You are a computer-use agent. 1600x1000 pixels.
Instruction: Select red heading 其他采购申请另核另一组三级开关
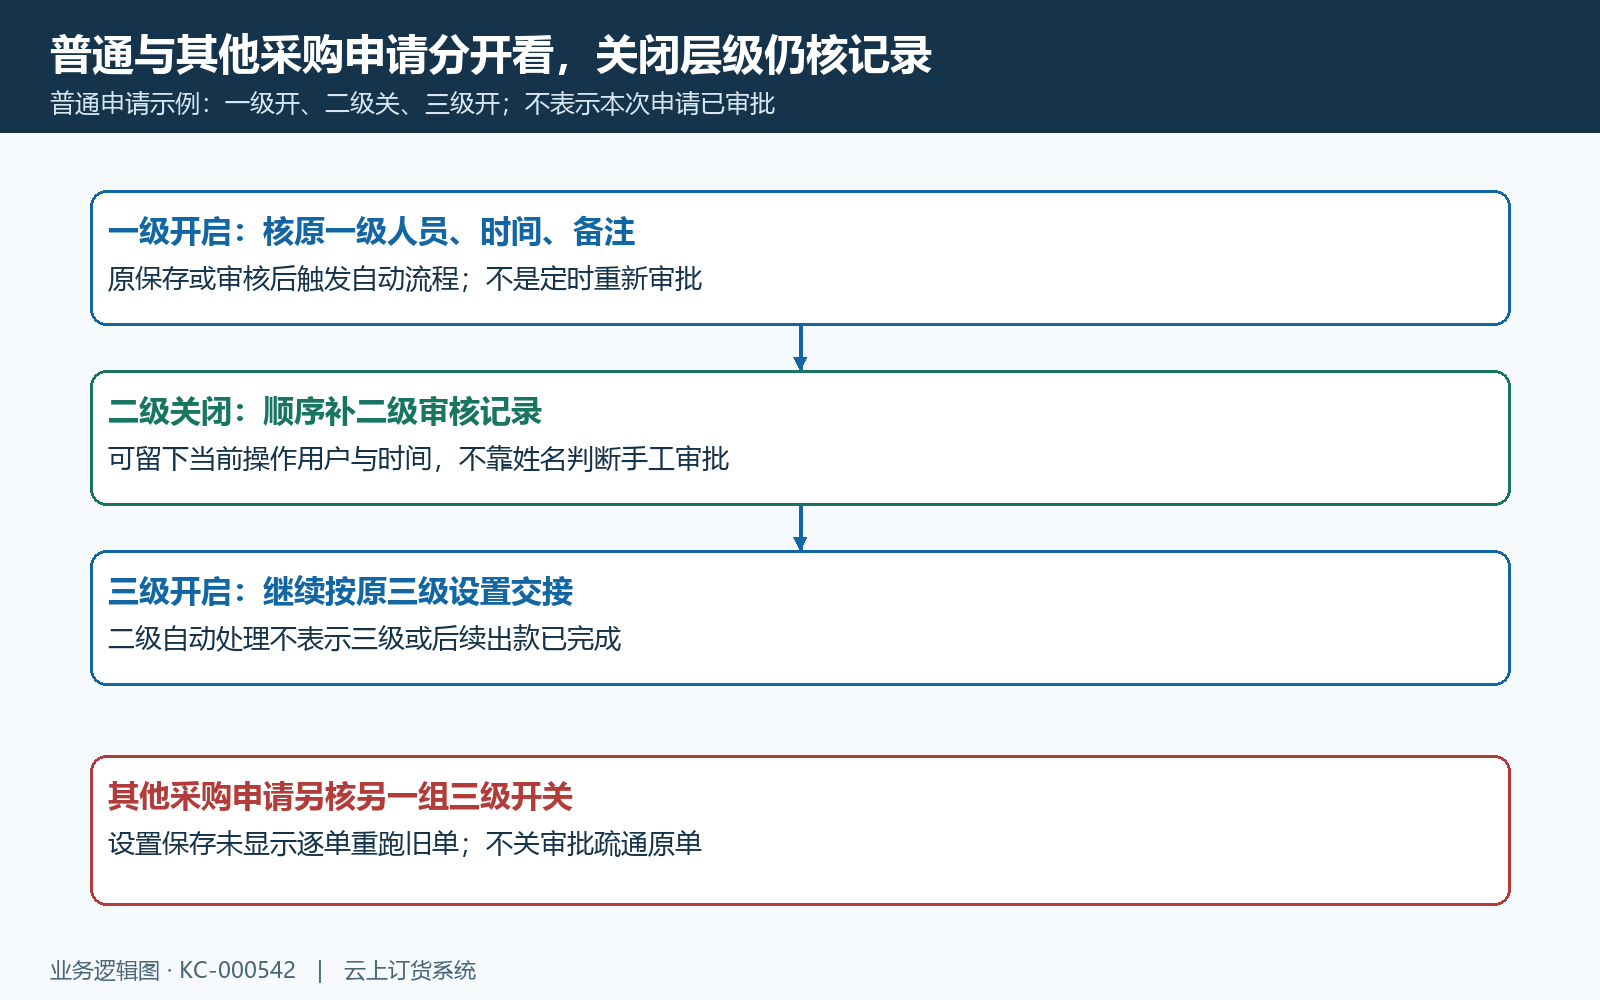point(340,797)
